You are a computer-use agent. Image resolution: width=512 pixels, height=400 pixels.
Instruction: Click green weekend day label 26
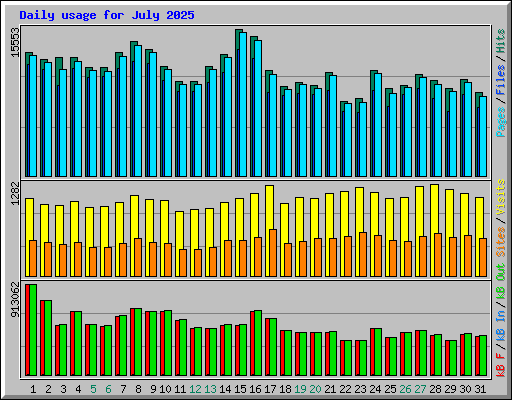coord(405,389)
